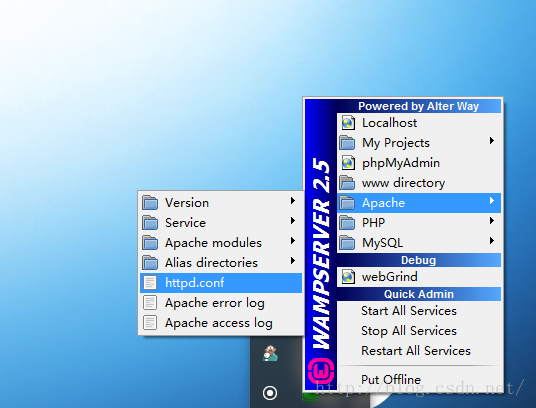Open webGrind under Debug

[419, 277]
